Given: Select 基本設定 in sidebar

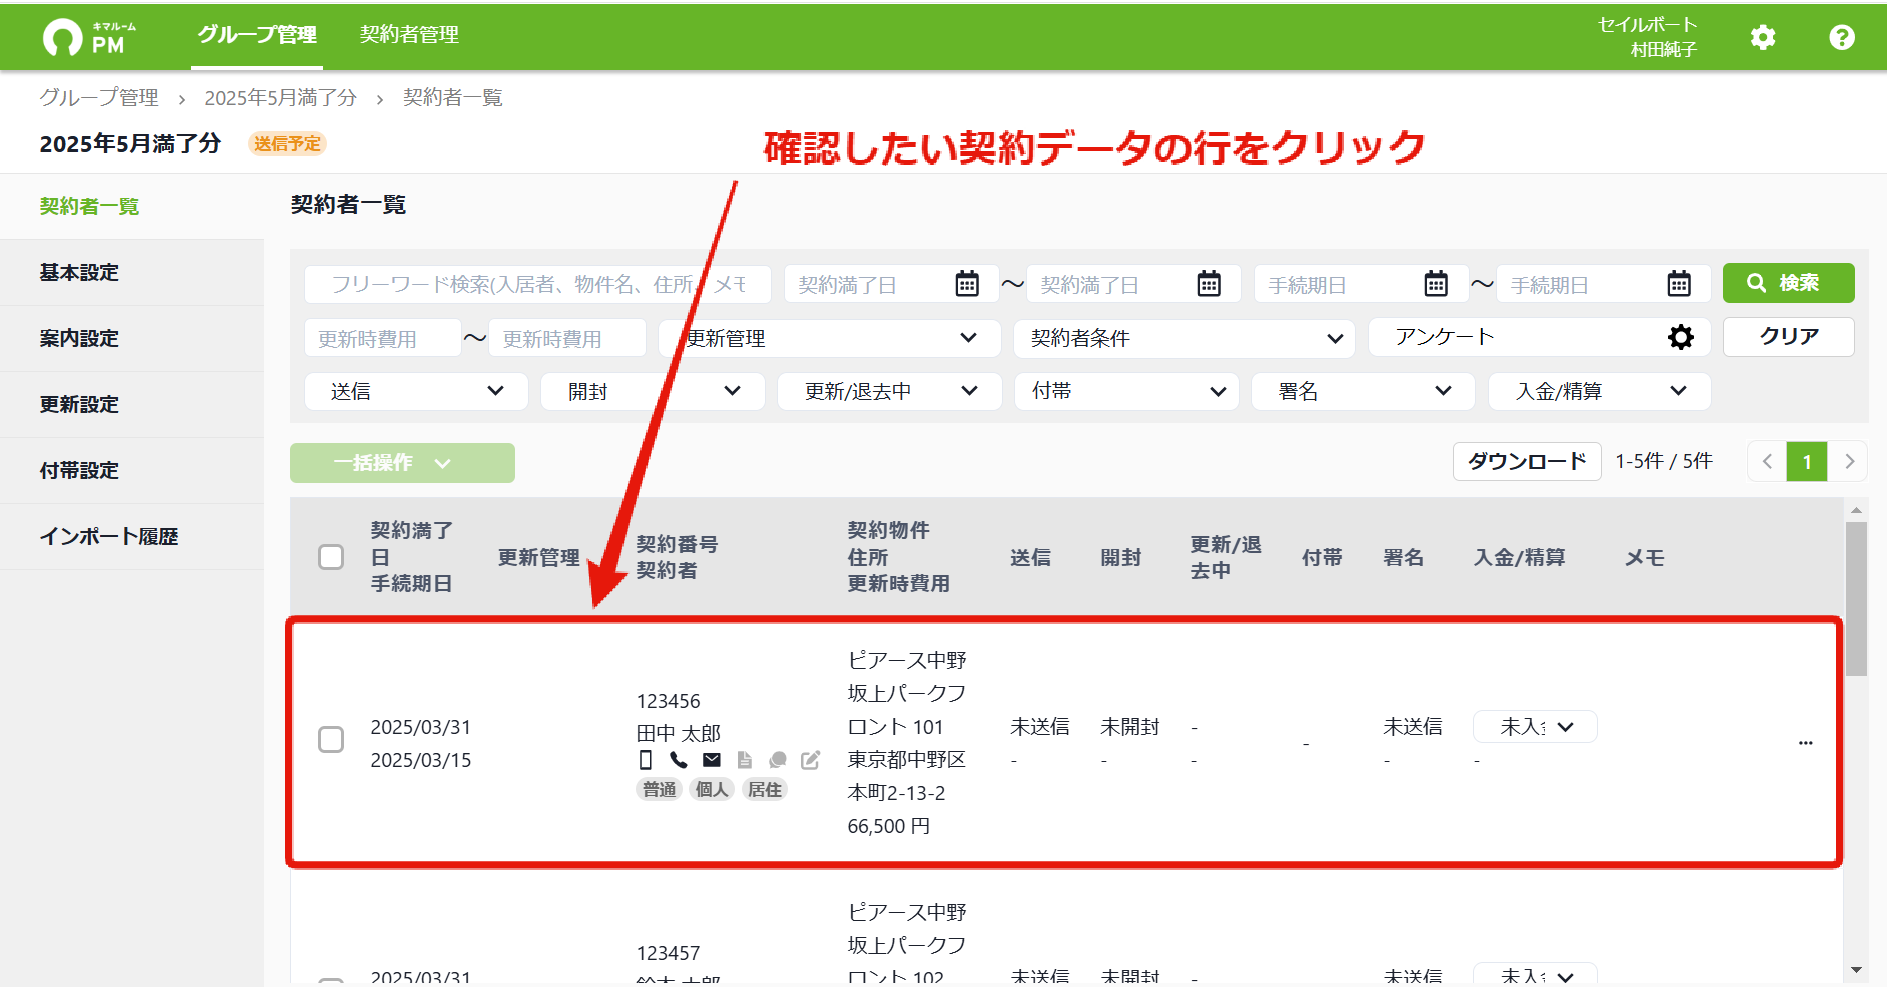Looking at the screenshot, I should point(132,273).
